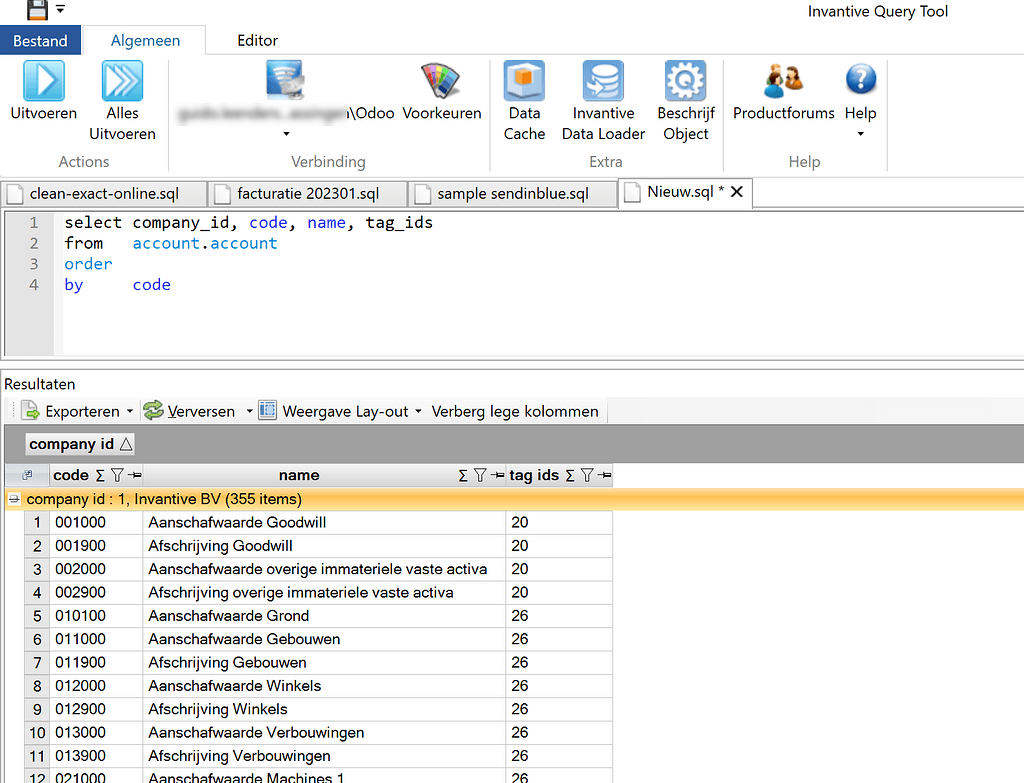Open the Data Cache panel

click(524, 95)
